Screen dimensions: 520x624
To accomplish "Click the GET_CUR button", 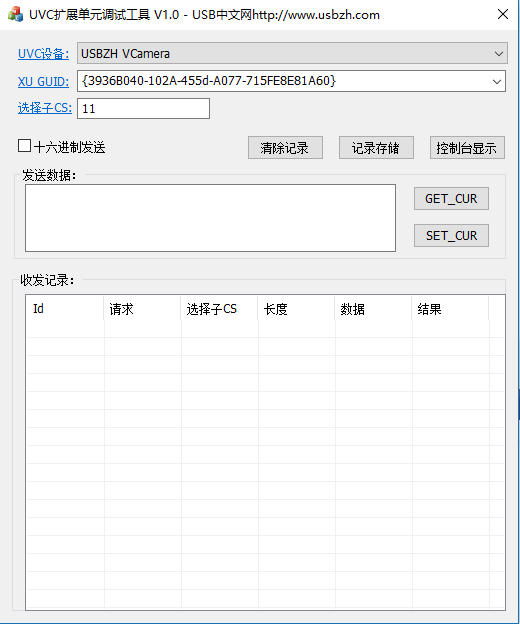I will [x=451, y=198].
